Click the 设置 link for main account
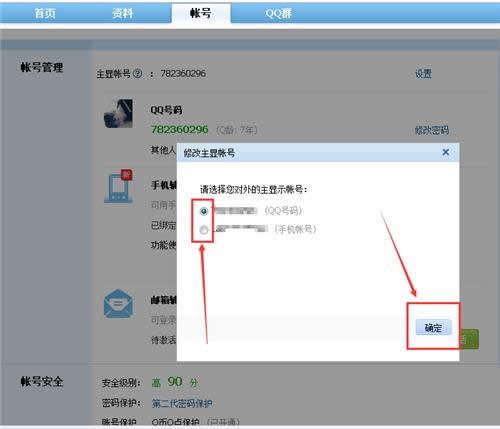This screenshot has width=500, height=429. pos(423,74)
